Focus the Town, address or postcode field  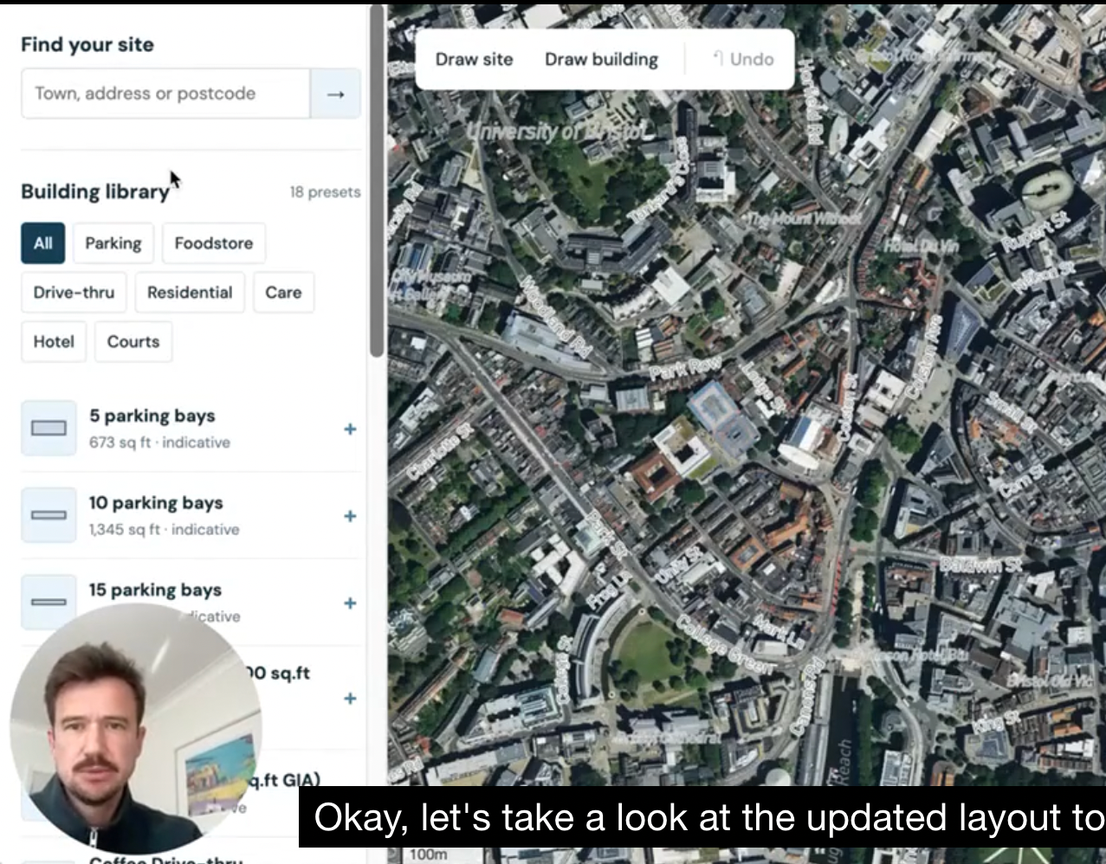(166, 94)
